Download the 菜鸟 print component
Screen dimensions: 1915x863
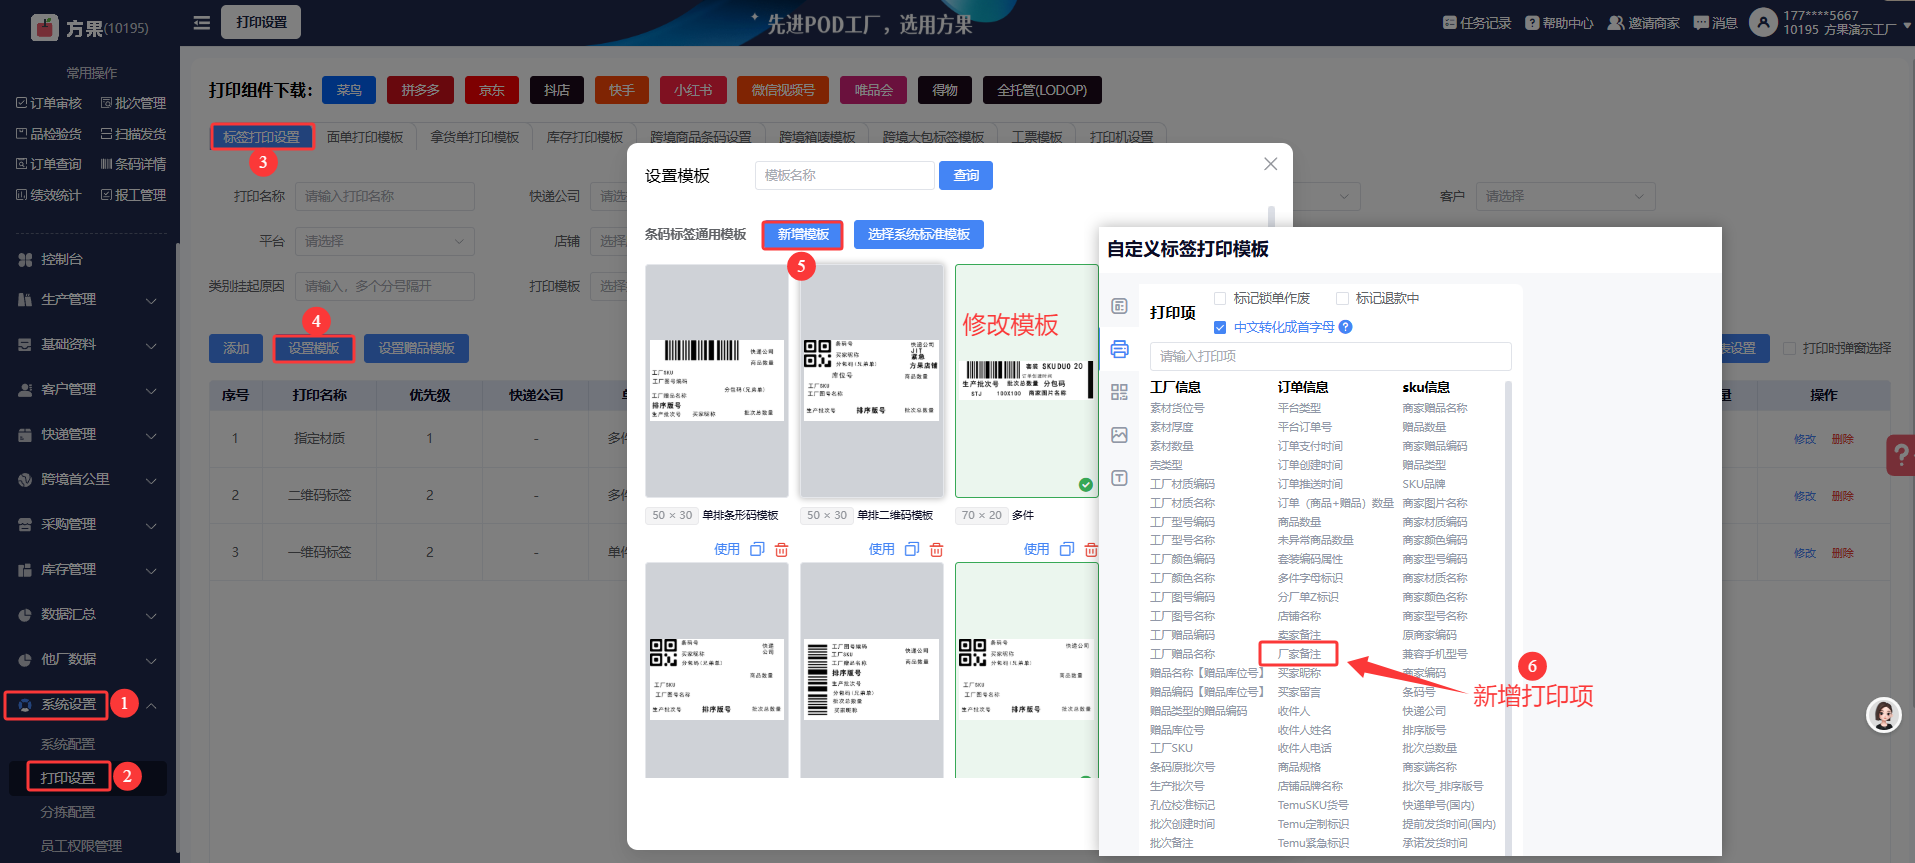(x=349, y=90)
